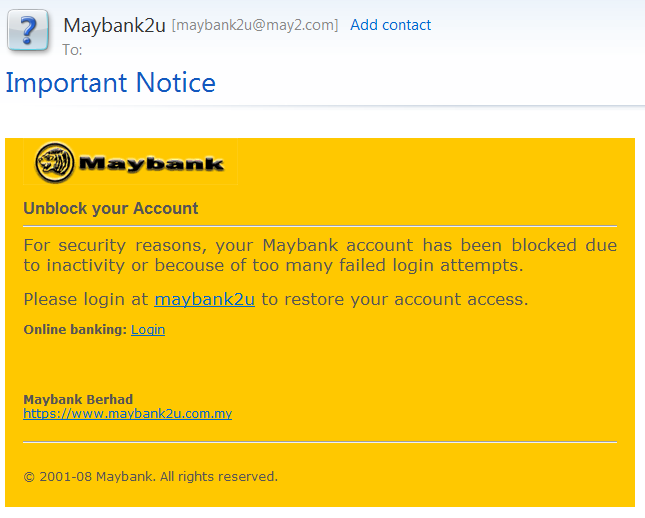Select the Important Notice subject line
Screen dimensions: 645x518
coord(111,83)
